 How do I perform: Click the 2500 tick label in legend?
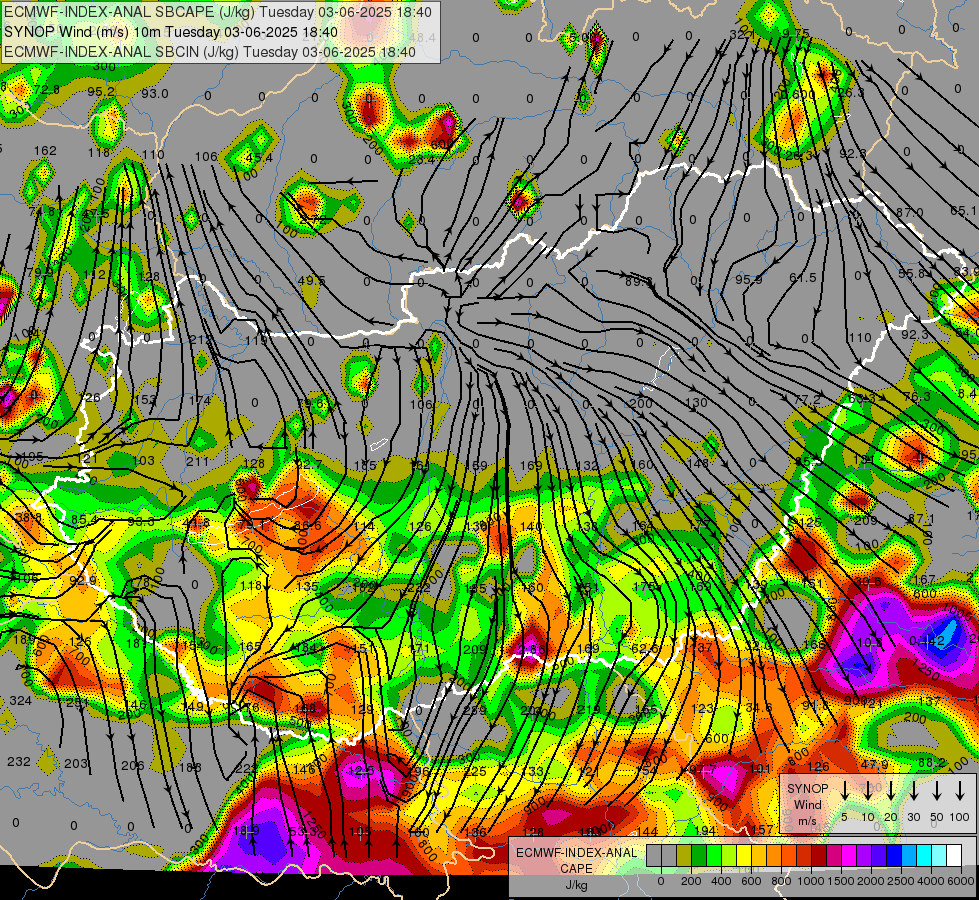(901, 881)
